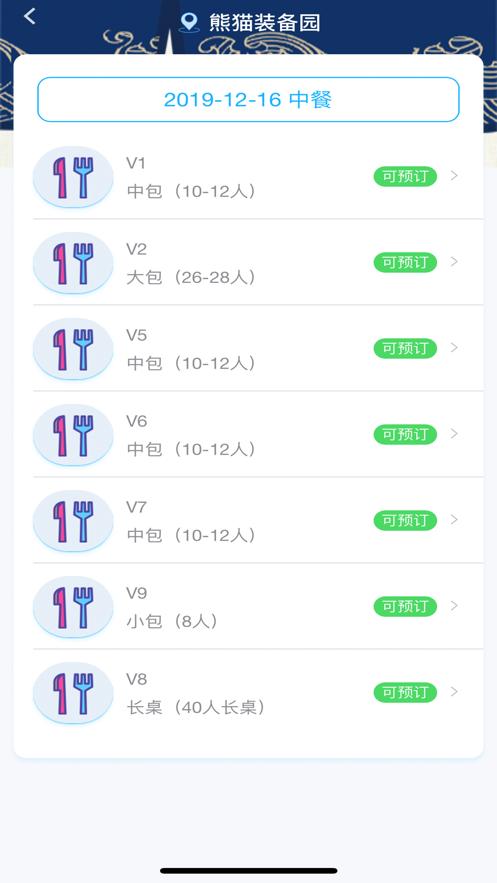Screen dimensions: 497x883
Task: Tap the location pin icon
Action: [189, 23]
